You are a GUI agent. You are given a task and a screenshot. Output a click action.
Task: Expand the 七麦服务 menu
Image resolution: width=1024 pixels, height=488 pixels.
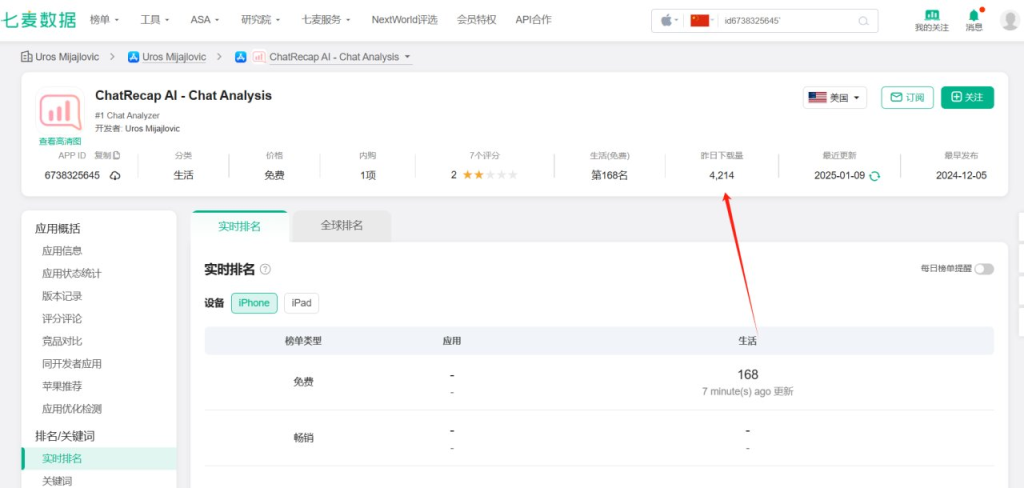point(326,20)
